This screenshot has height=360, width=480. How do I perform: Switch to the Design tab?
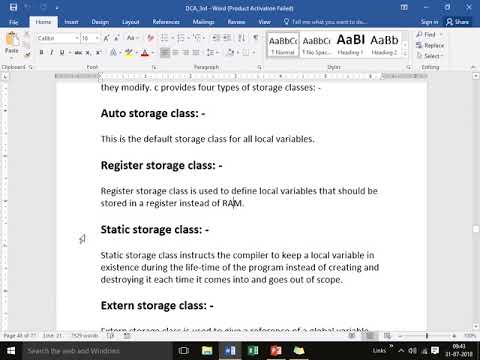pos(100,22)
